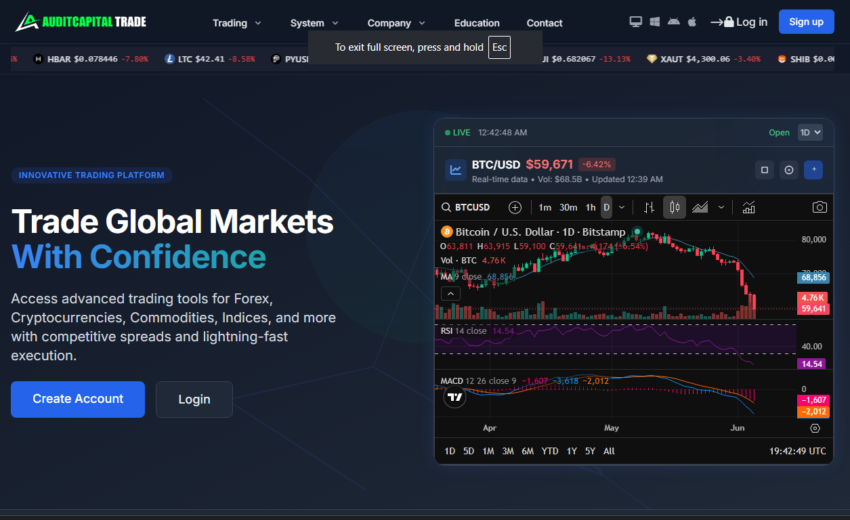Screen dimensions: 850x520
Task: Click the circular target icon in widget header
Action: (x=789, y=170)
